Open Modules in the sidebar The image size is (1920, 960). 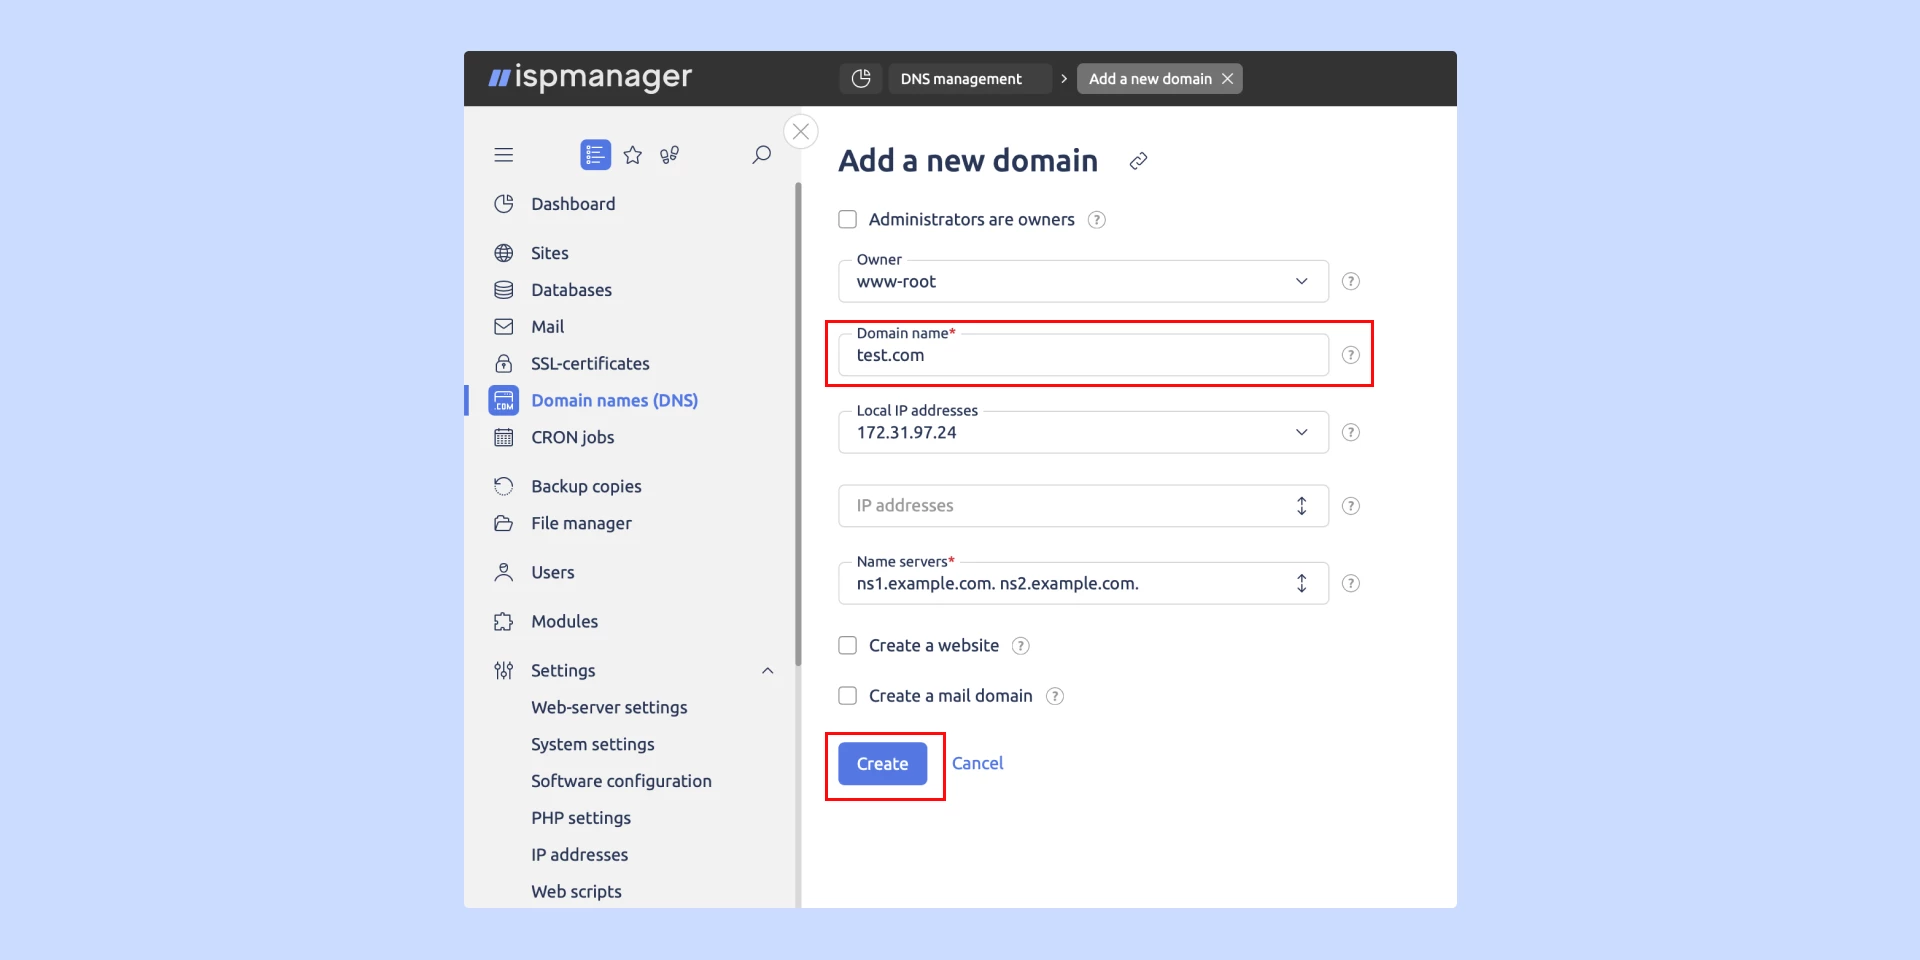[x=564, y=621]
